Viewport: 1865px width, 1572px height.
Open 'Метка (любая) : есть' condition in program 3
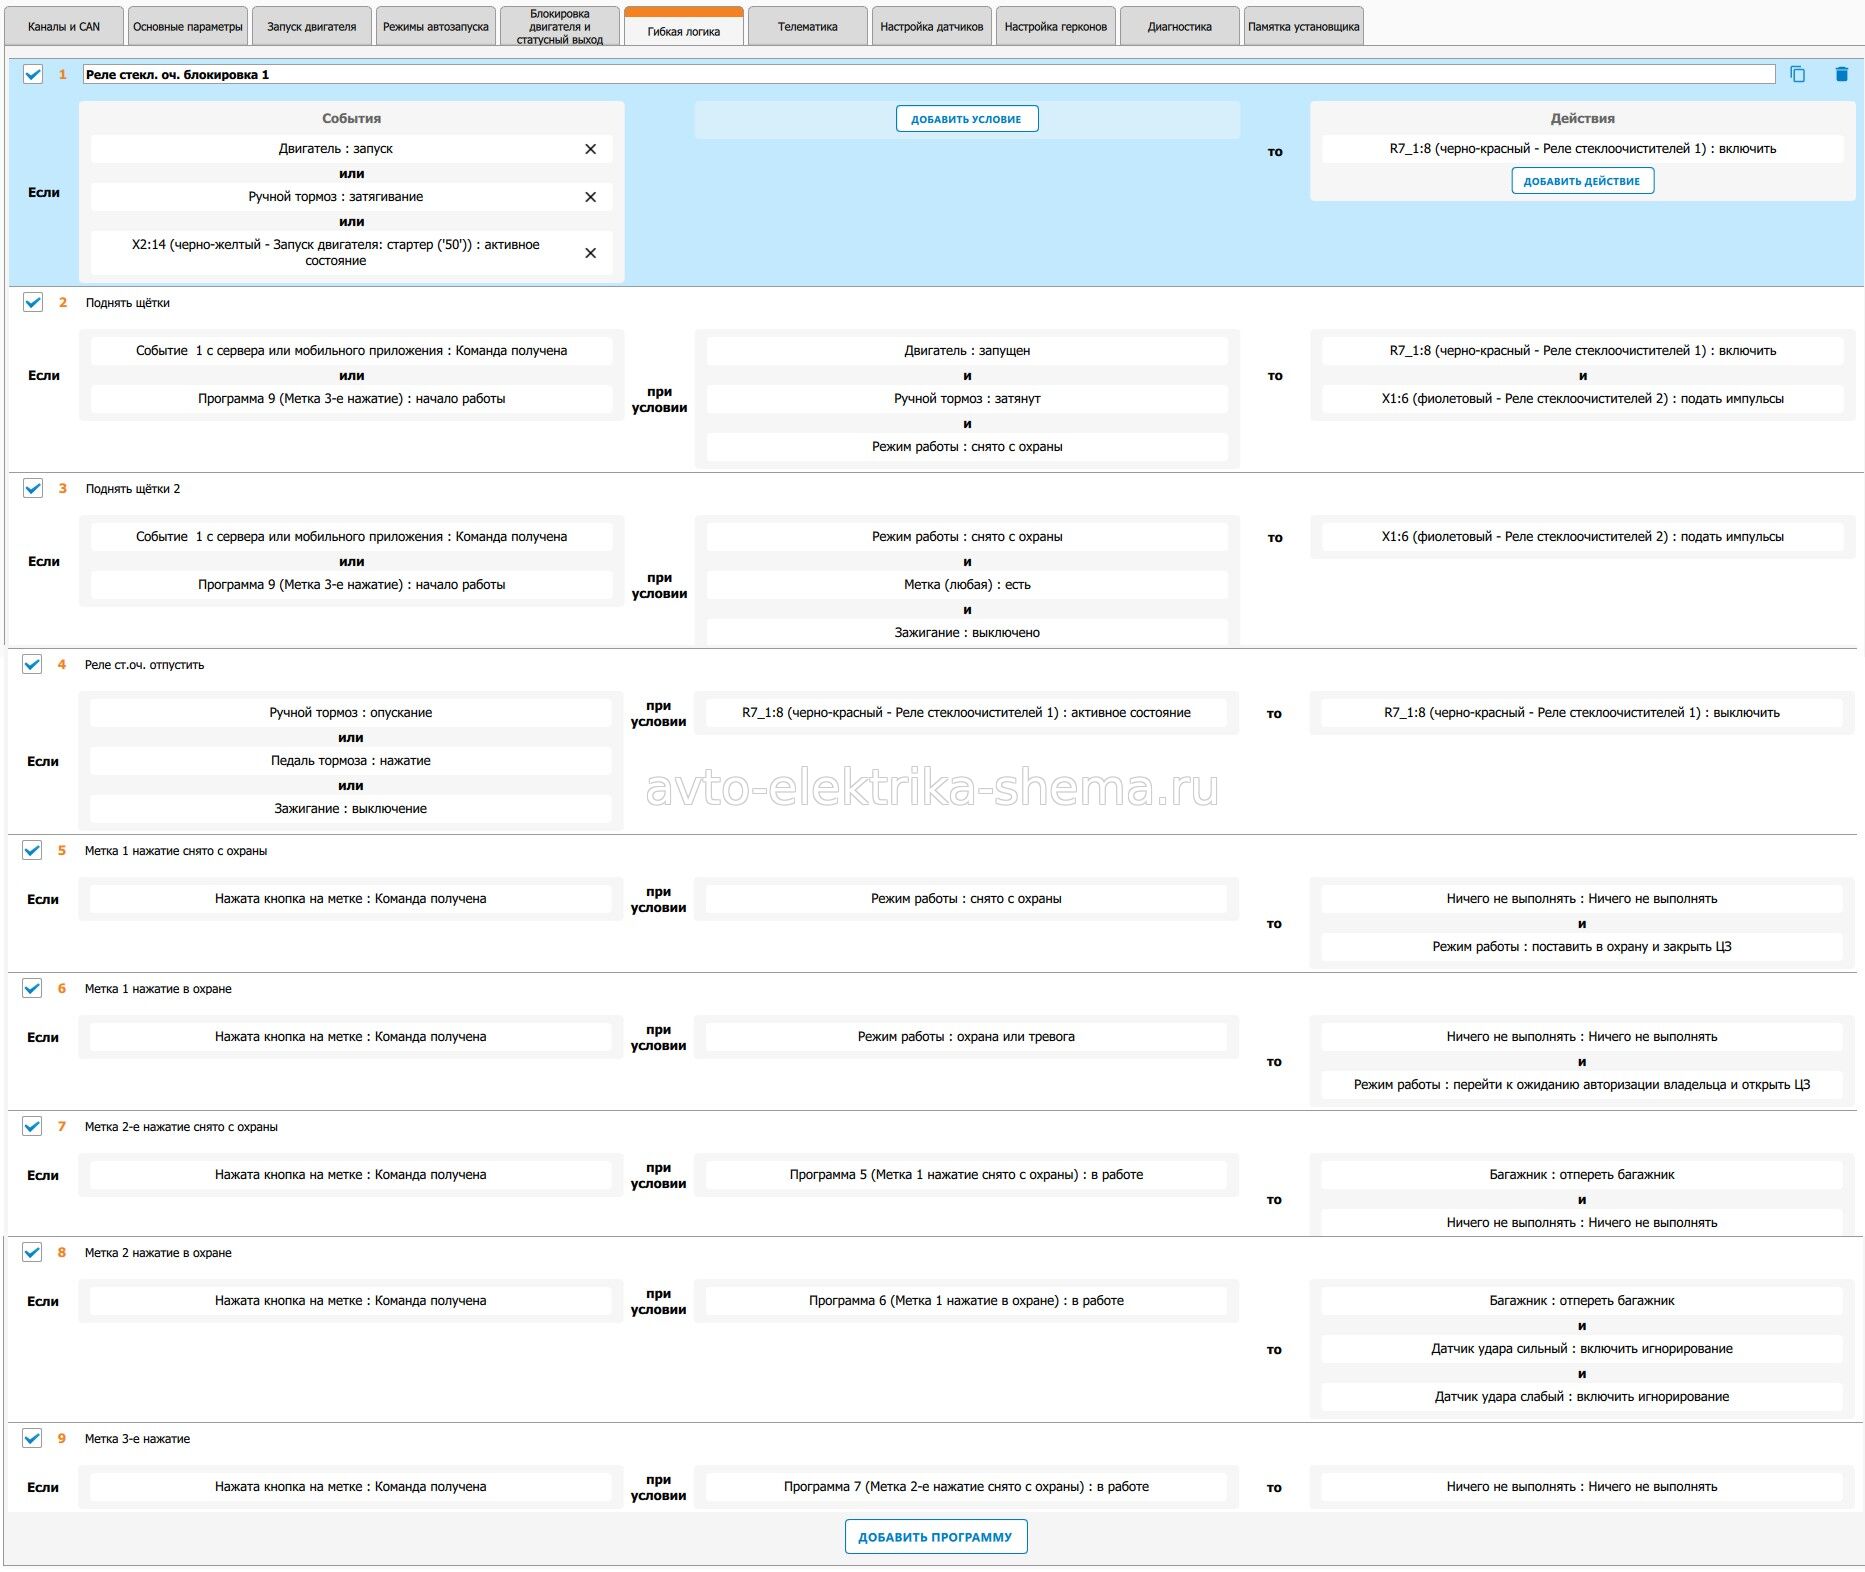[x=966, y=585]
